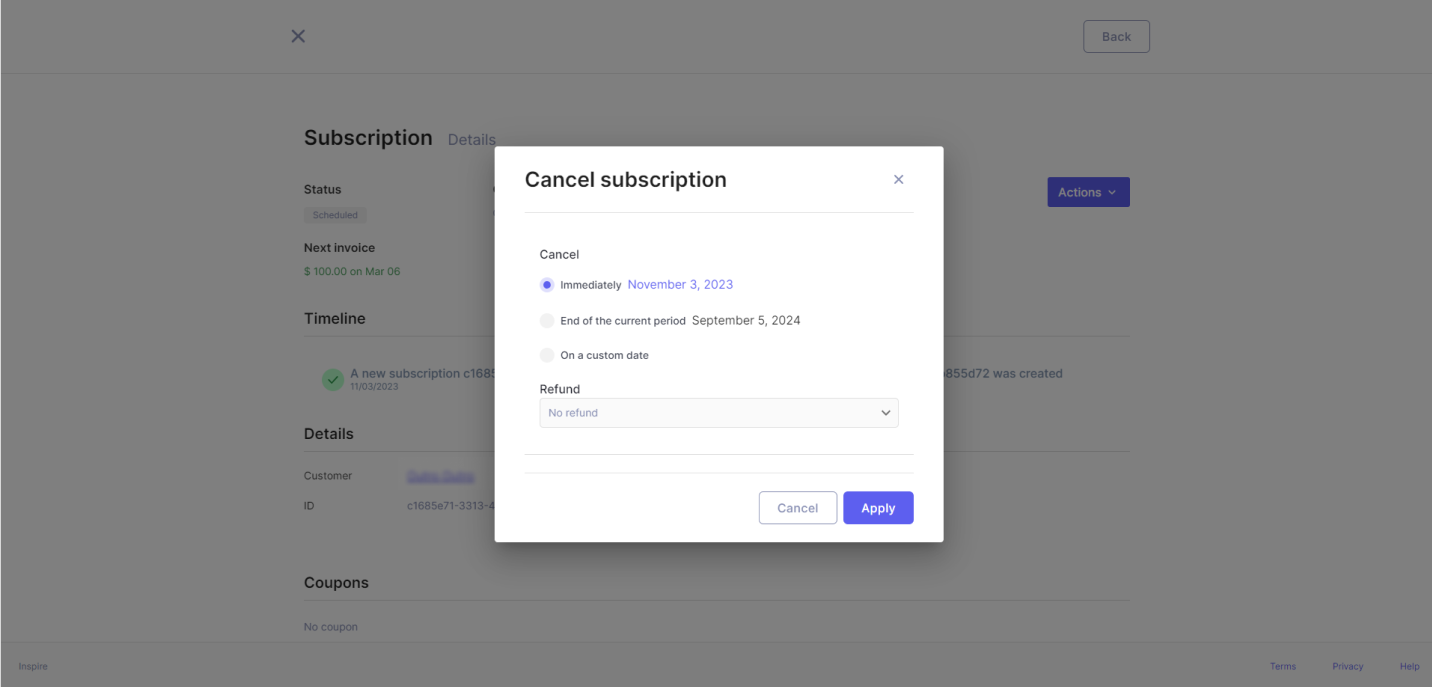1432x687 pixels.
Task: Open the Terms link in footer
Action: click(x=1283, y=666)
